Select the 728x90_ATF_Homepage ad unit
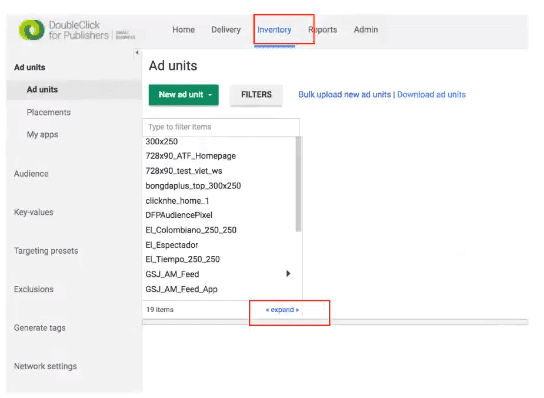 190,156
